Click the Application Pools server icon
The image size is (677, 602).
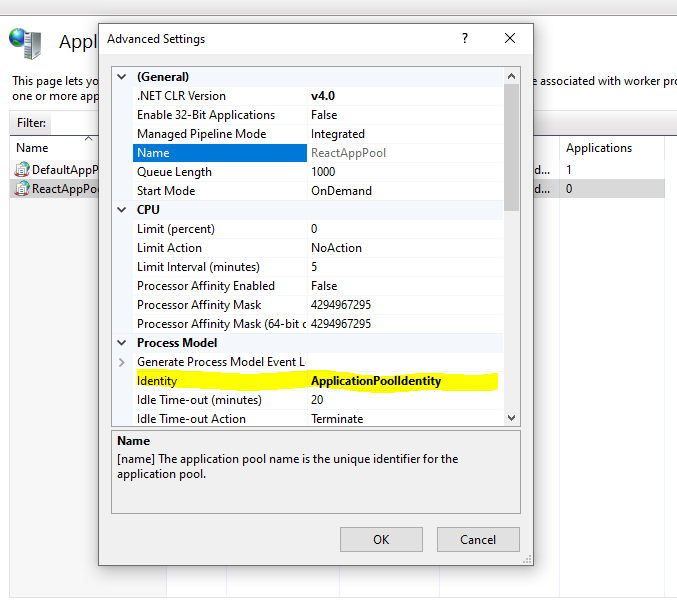(x=24, y=43)
